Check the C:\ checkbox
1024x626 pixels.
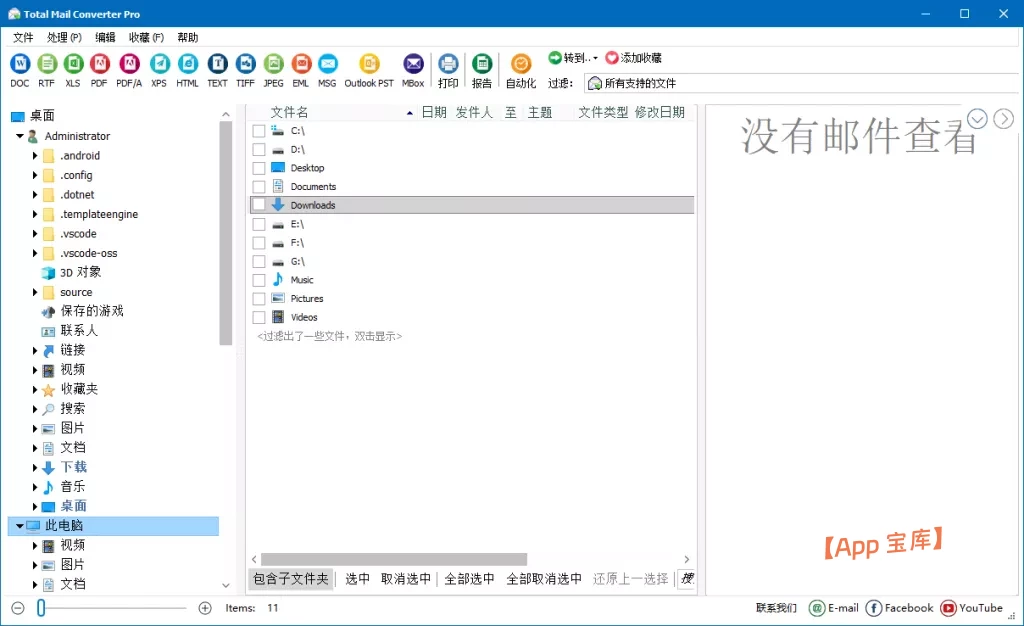click(259, 131)
